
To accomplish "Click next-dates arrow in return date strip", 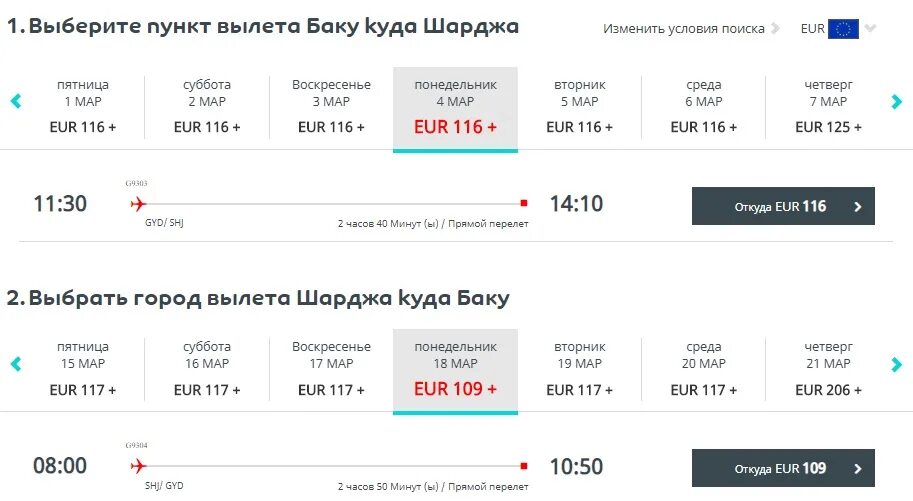I will [x=896, y=364].
